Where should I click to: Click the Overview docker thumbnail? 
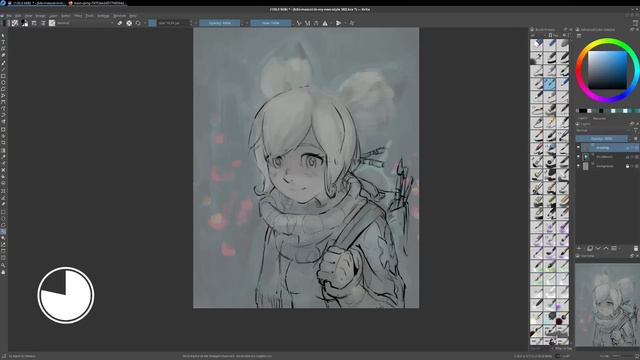607,304
